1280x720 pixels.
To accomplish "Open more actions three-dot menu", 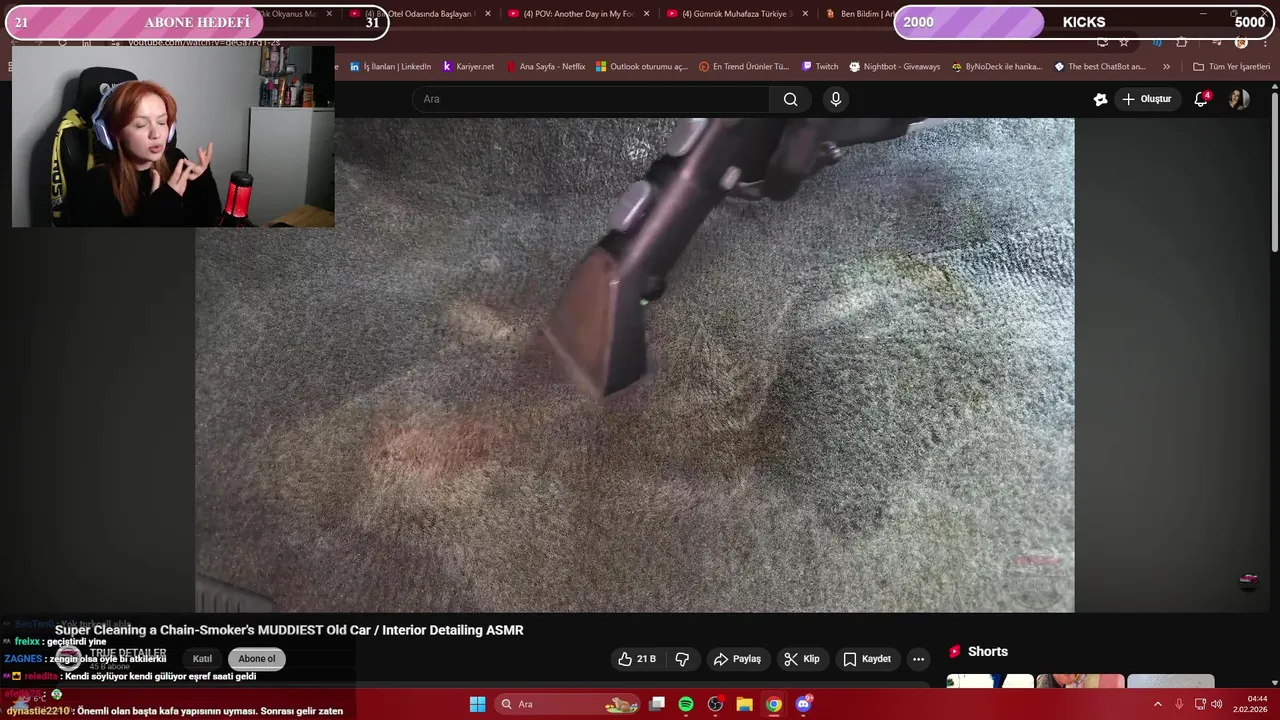I will click(x=918, y=659).
